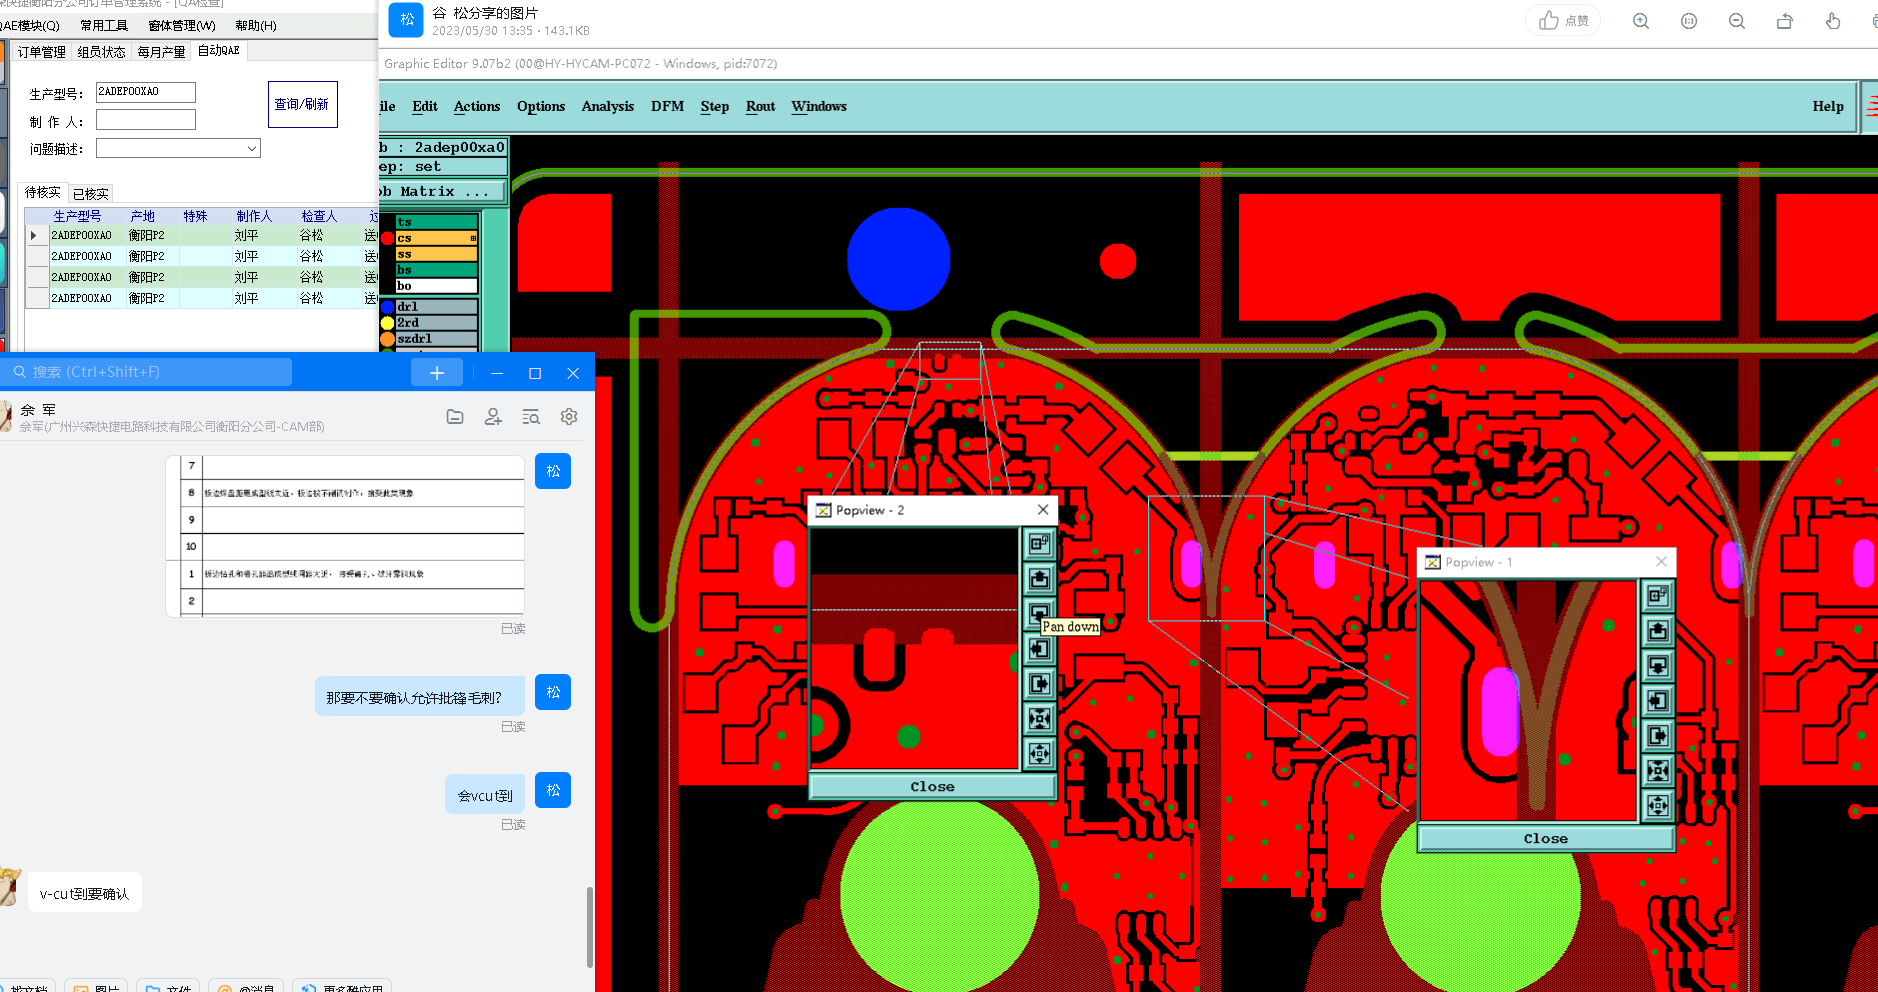Toggle the blue color dot of drl layer
This screenshot has height=992, width=1878.
(388, 307)
